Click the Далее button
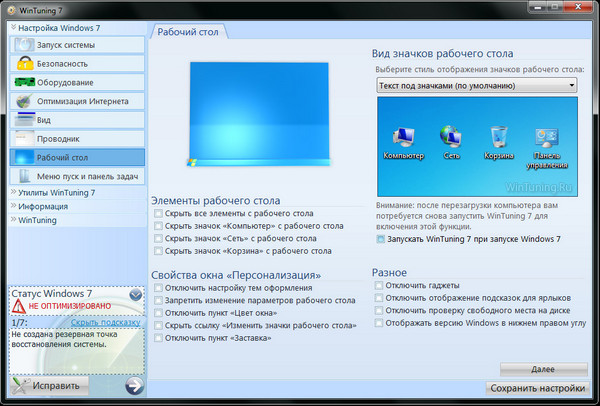 coord(543,369)
